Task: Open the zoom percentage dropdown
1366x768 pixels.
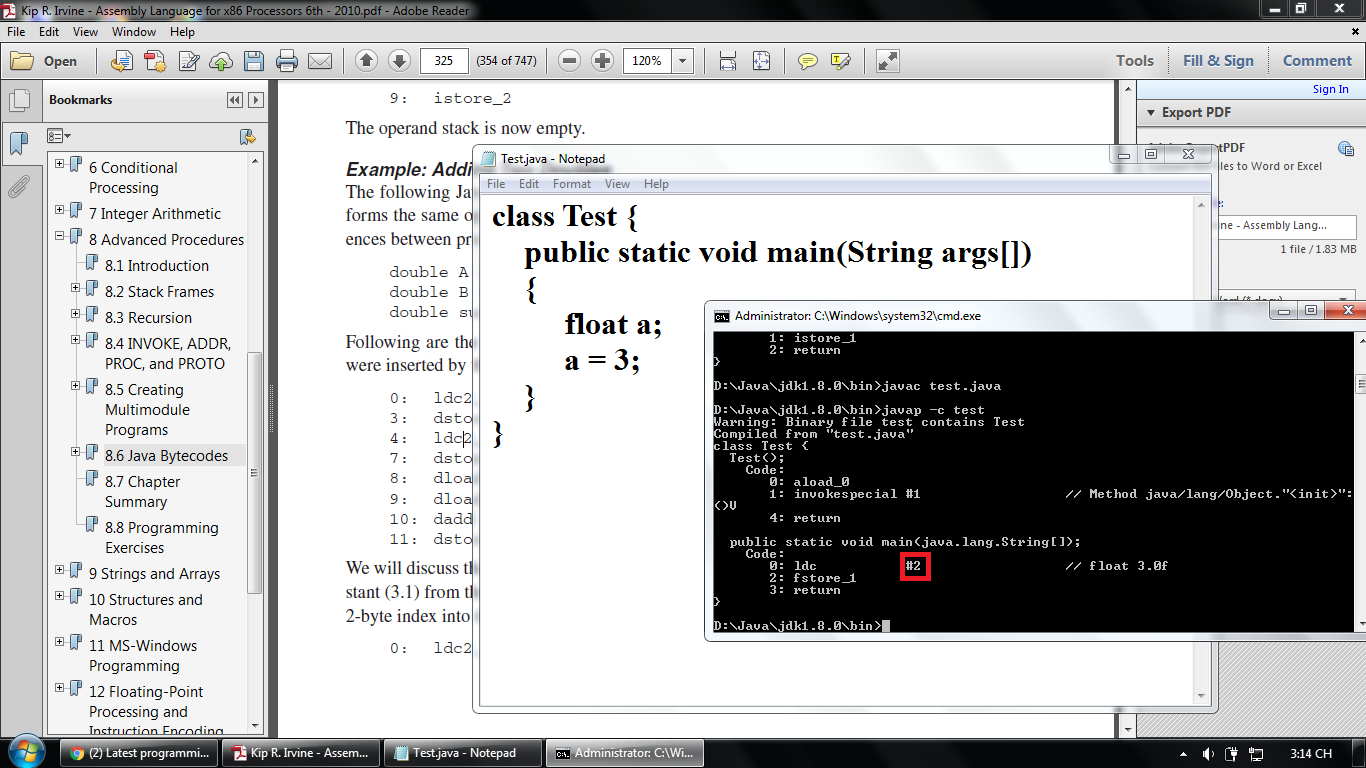Action: [683, 61]
